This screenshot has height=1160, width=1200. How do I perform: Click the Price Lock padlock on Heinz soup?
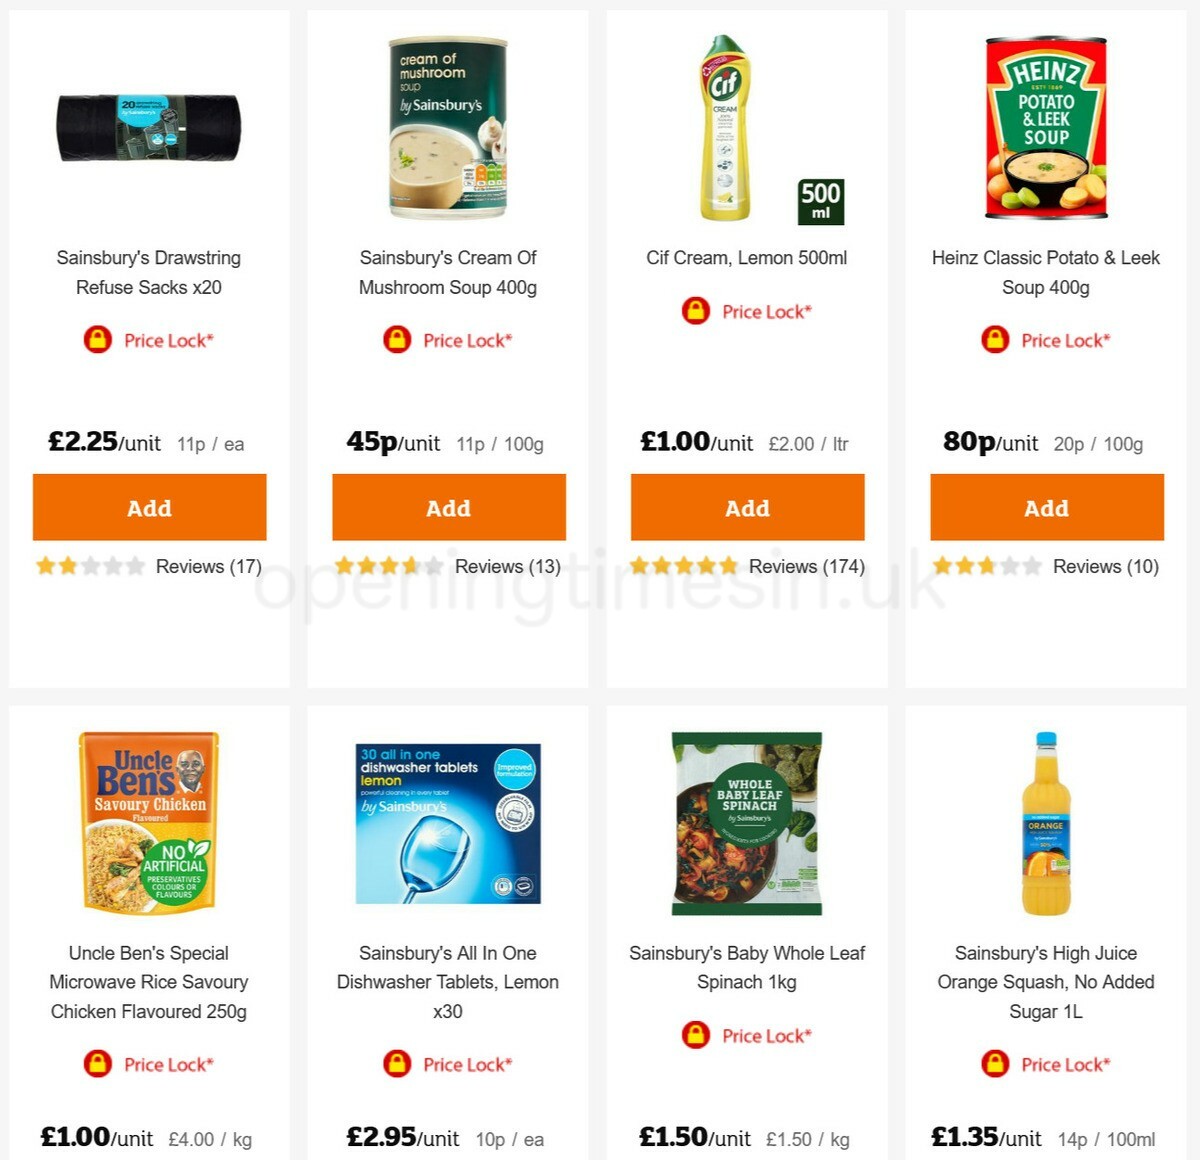click(994, 340)
